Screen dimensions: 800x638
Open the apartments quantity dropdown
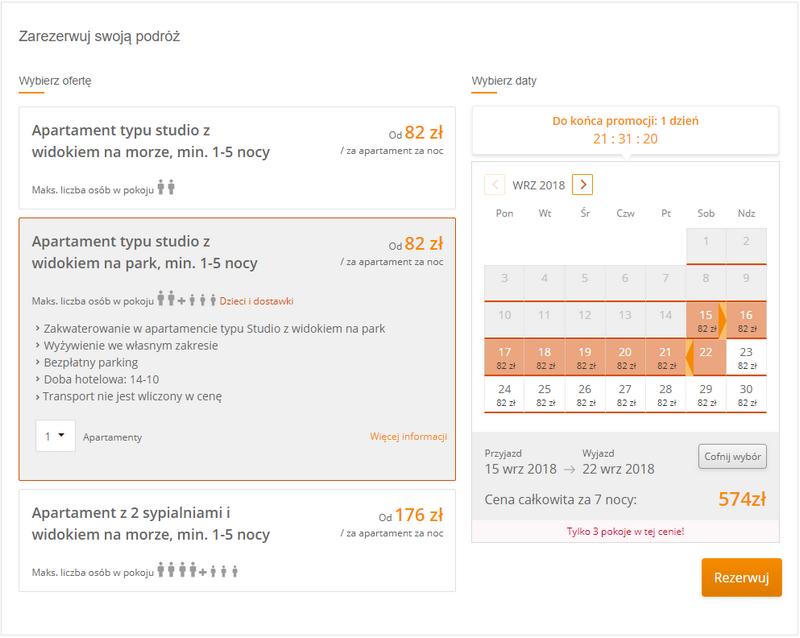click(55, 436)
